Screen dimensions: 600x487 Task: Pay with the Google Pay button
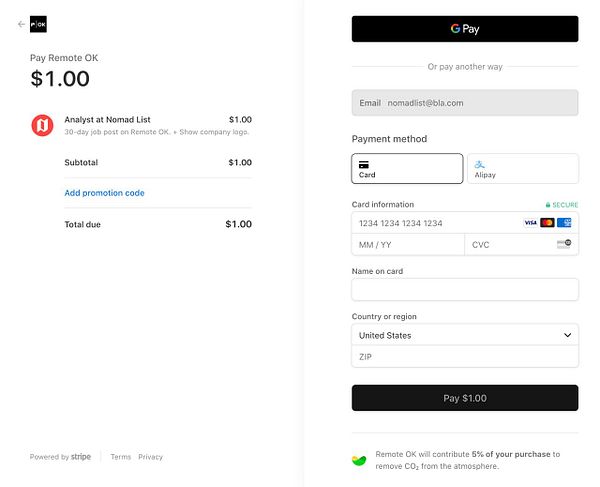point(465,29)
